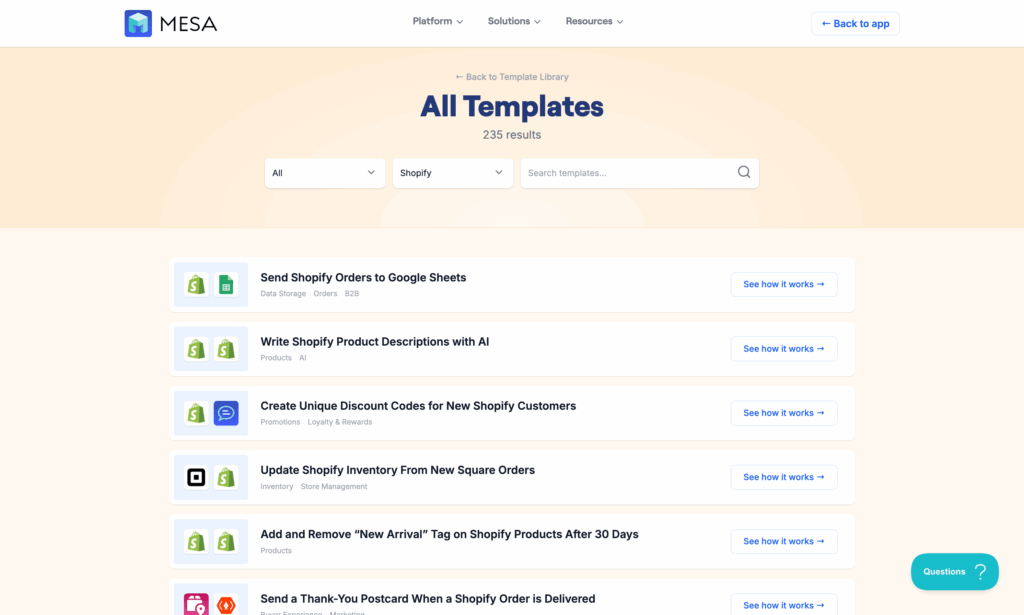See how Square Orders inventory template works
Image resolution: width=1024 pixels, height=615 pixels.
tap(784, 477)
